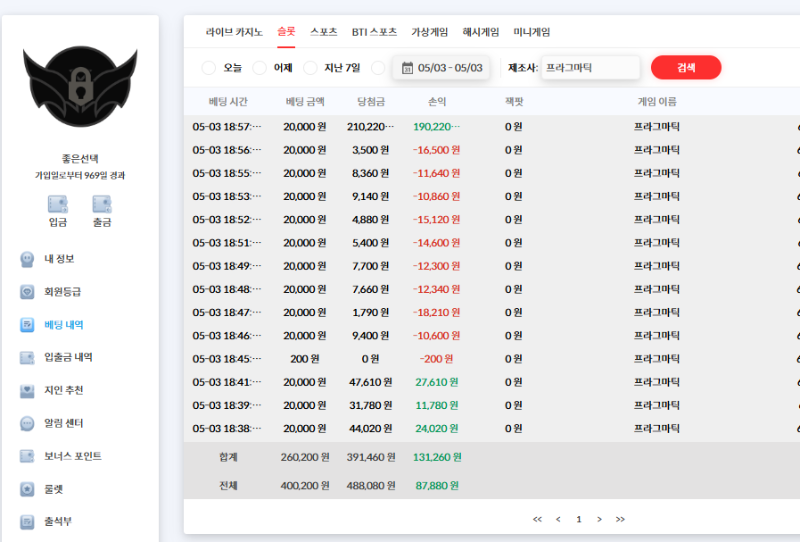
Task: Click the deposit (입금) wallet icon
Action: tap(58, 204)
